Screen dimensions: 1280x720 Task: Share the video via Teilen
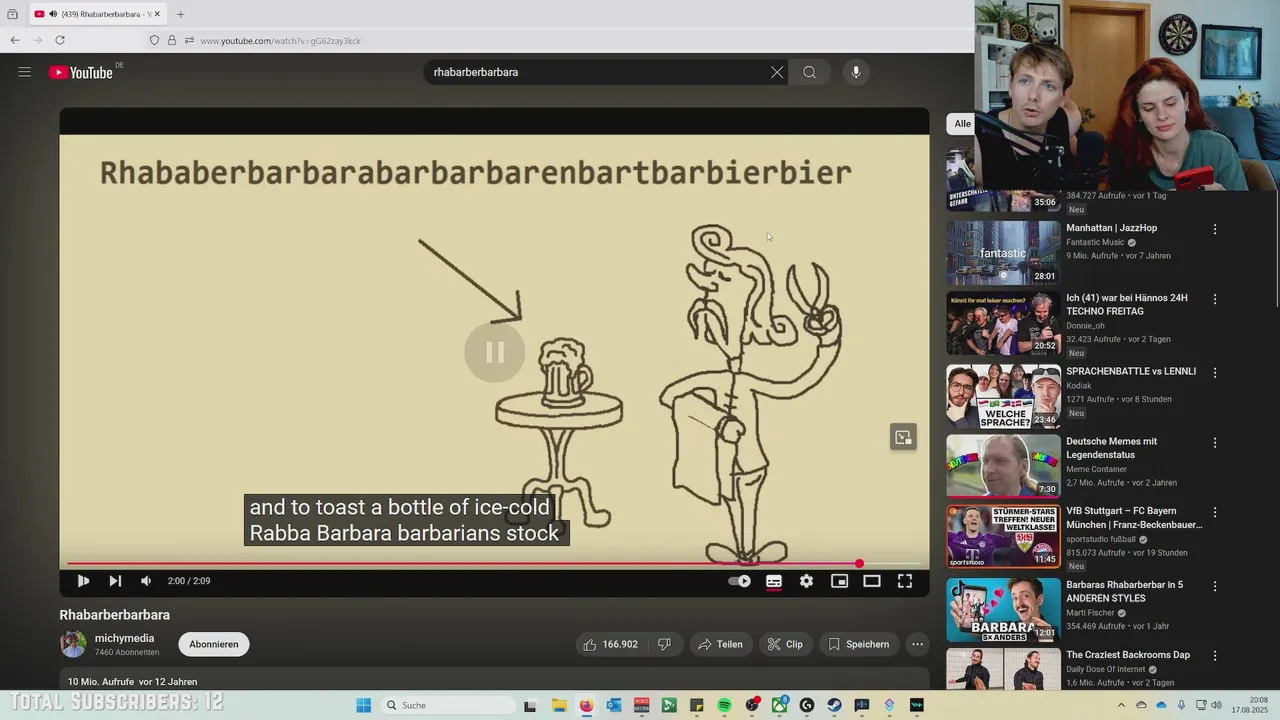pyautogui.click(x=720, y=645)
